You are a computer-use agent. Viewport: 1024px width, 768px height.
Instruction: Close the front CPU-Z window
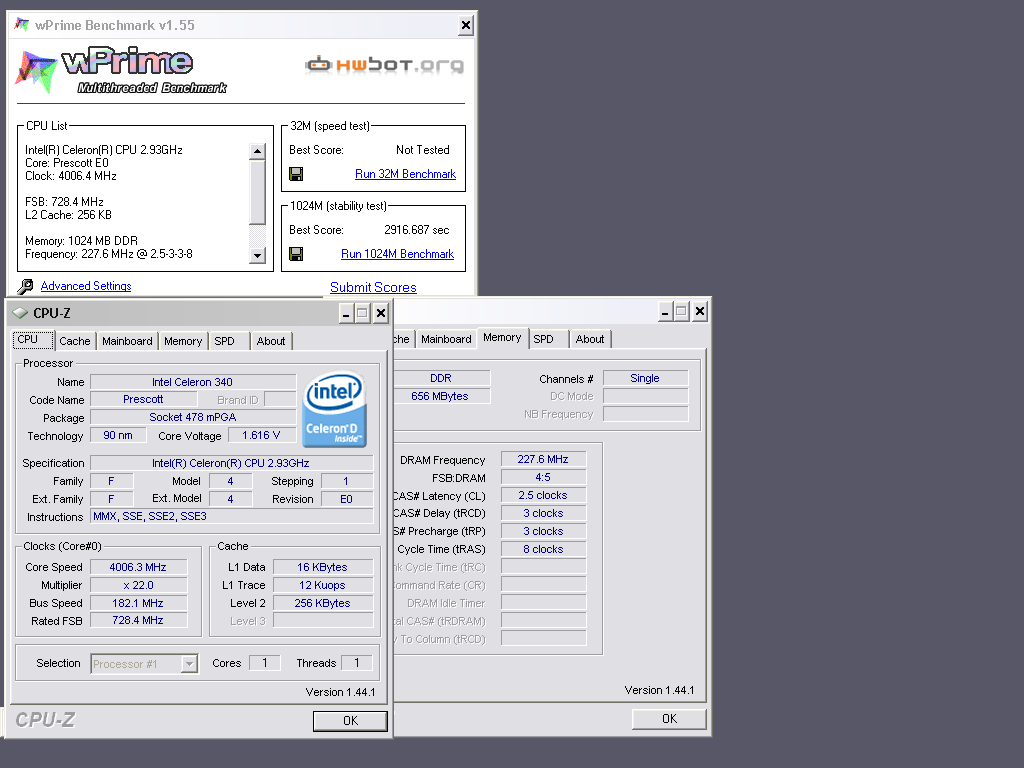click(x=381, y=313)
